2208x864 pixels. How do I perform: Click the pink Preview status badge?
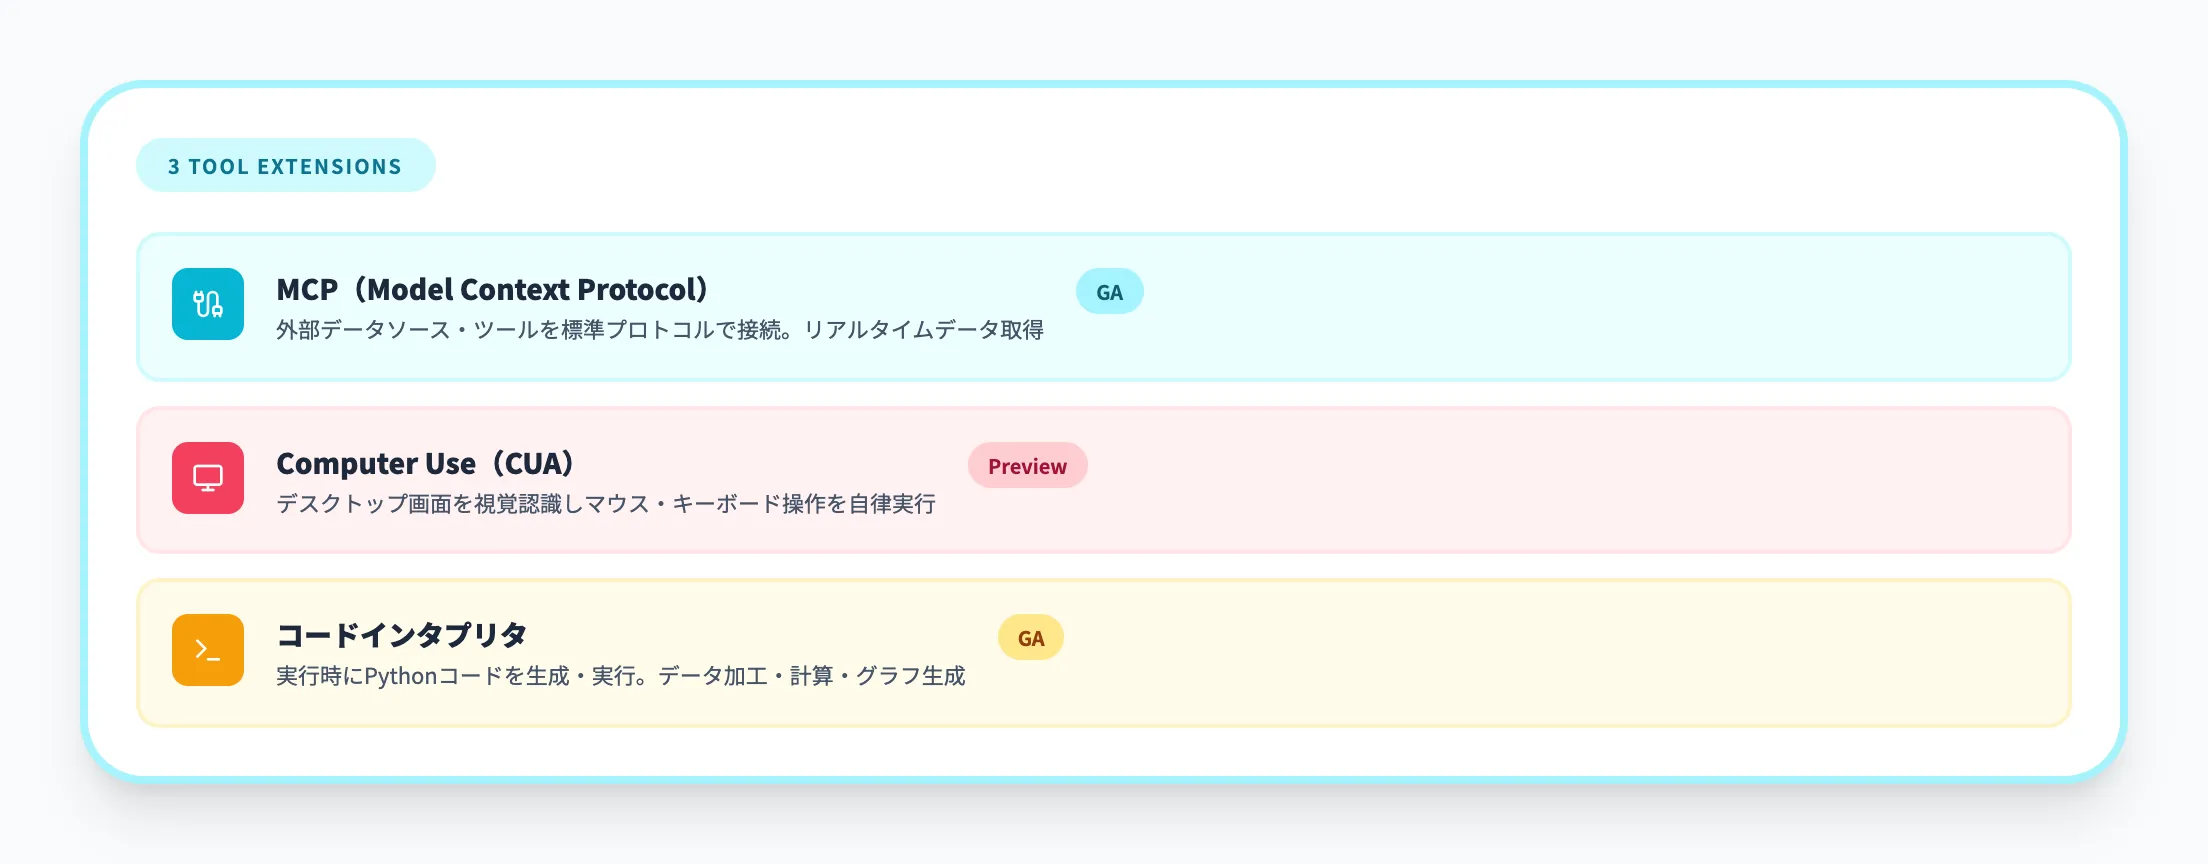(x=1027, y=466)
